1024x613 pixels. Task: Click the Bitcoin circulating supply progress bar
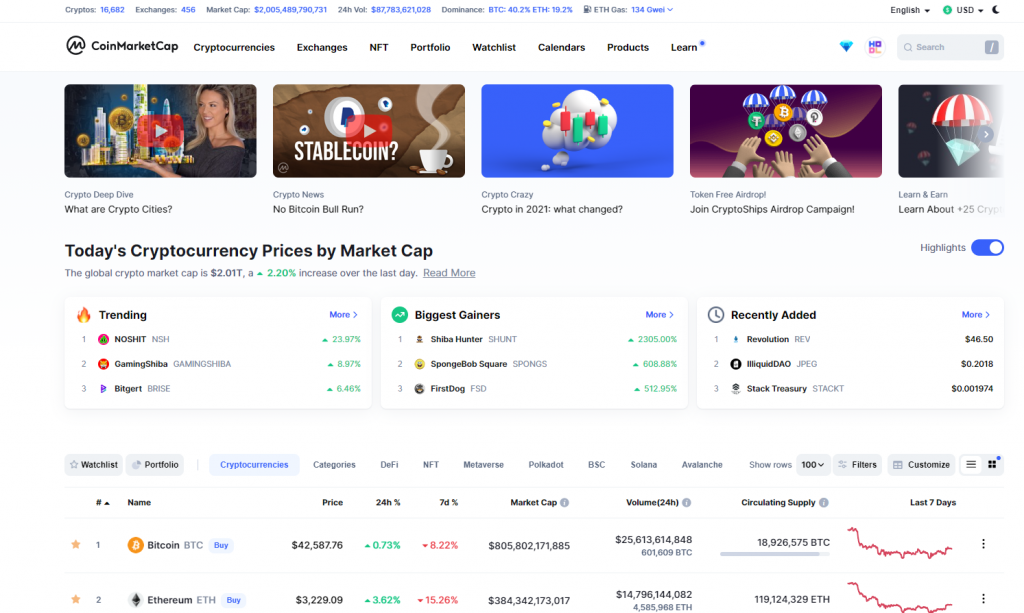[x=775, y=554]
